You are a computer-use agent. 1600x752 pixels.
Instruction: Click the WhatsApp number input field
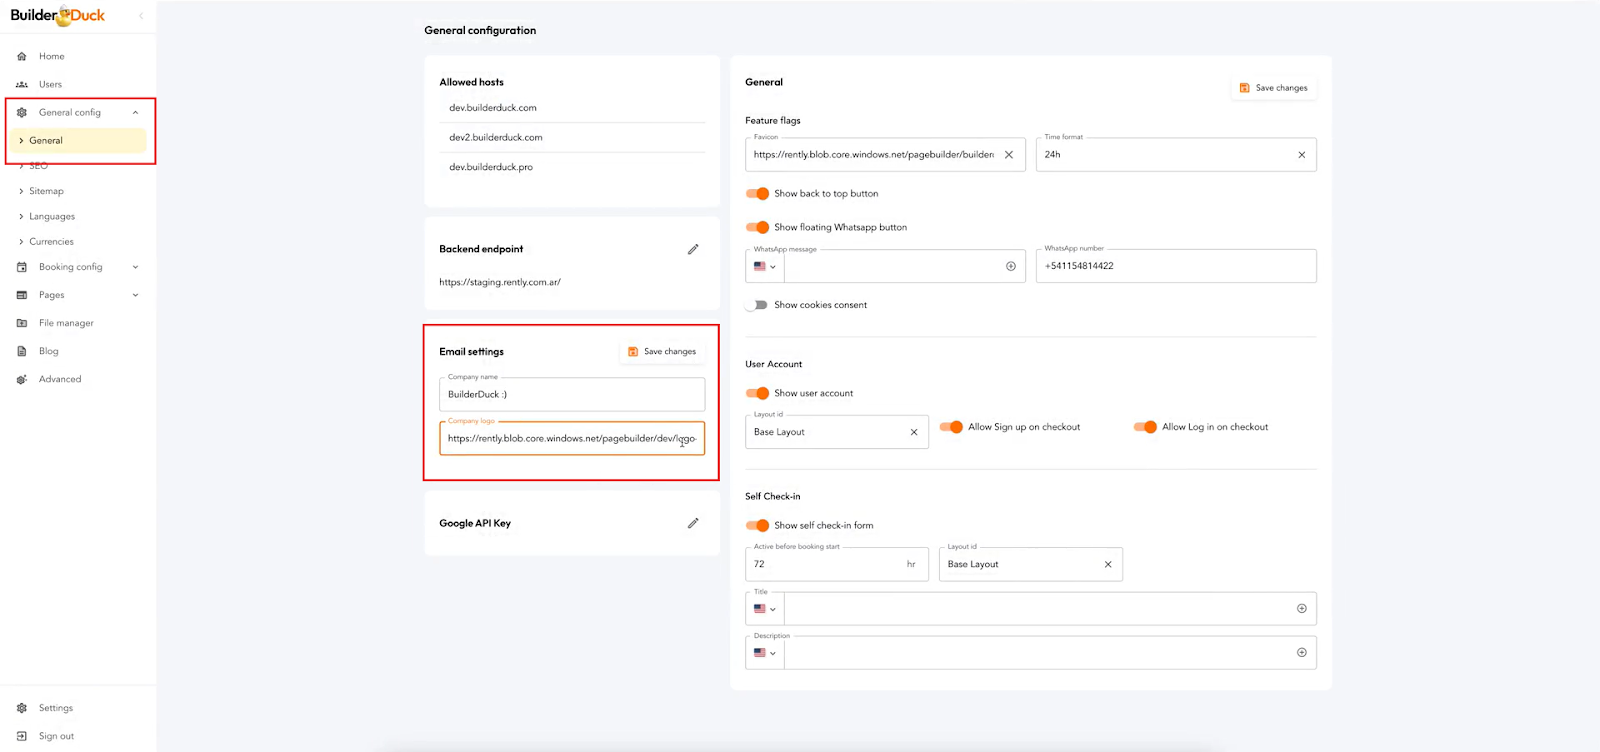pos(1176,266)
